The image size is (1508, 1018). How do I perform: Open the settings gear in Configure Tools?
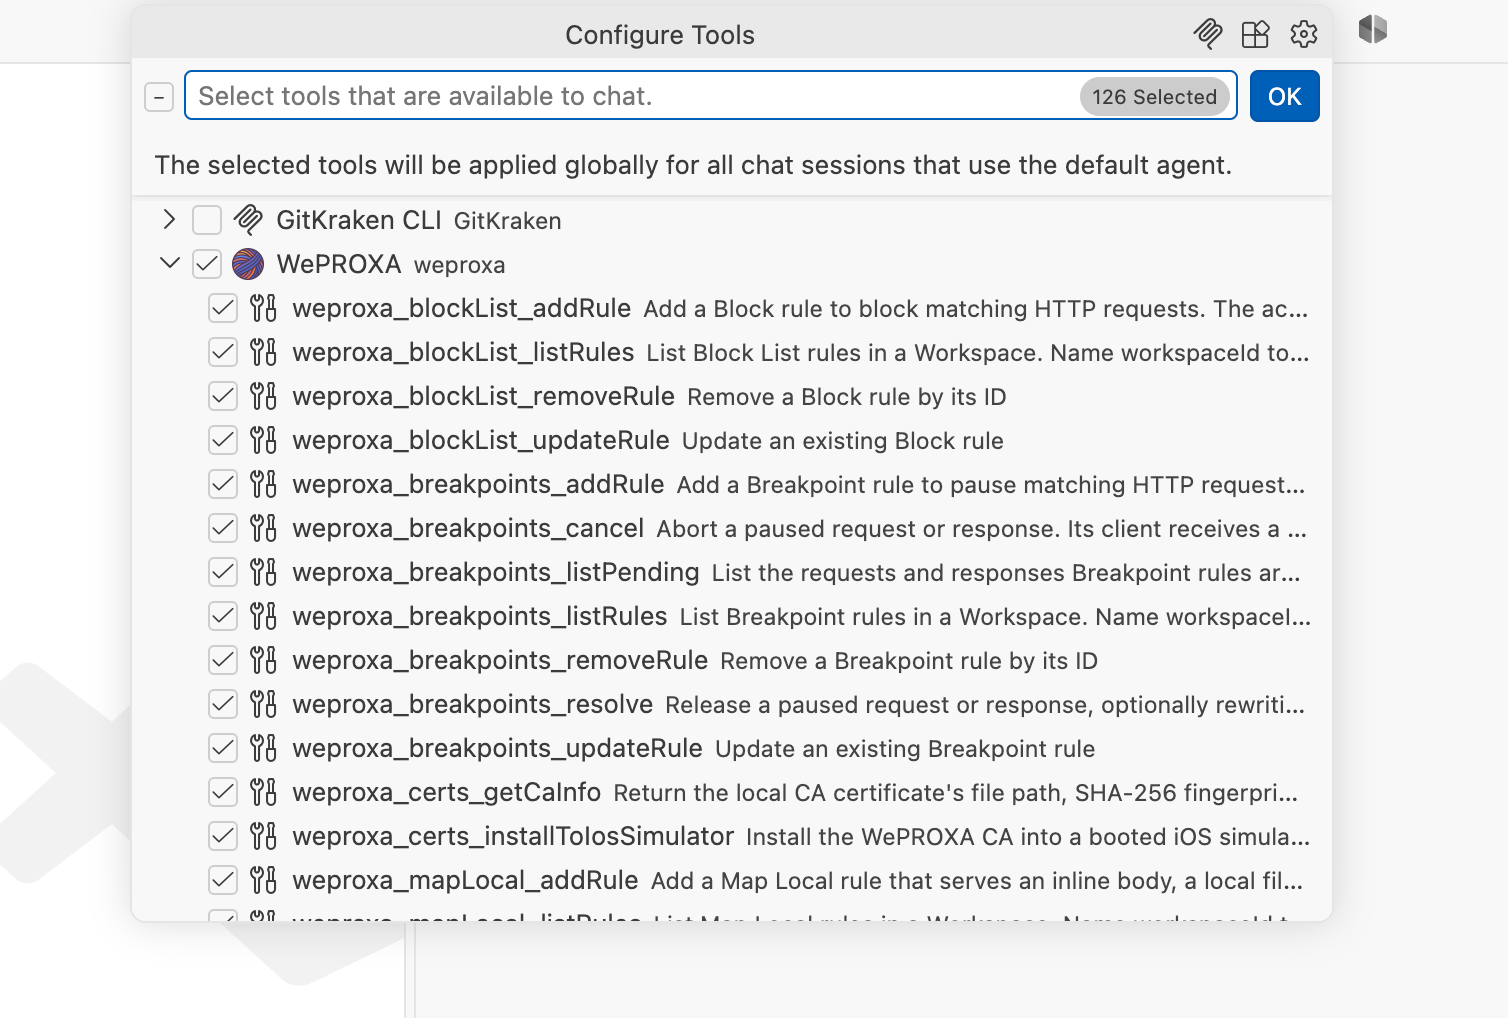[x=1303, y=34]
